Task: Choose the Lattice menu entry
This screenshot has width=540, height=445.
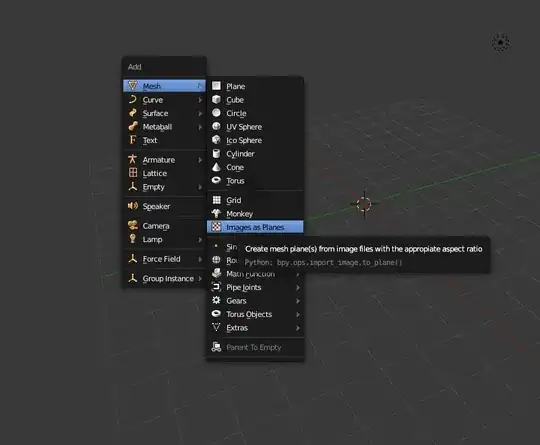Action: [164, 173]
